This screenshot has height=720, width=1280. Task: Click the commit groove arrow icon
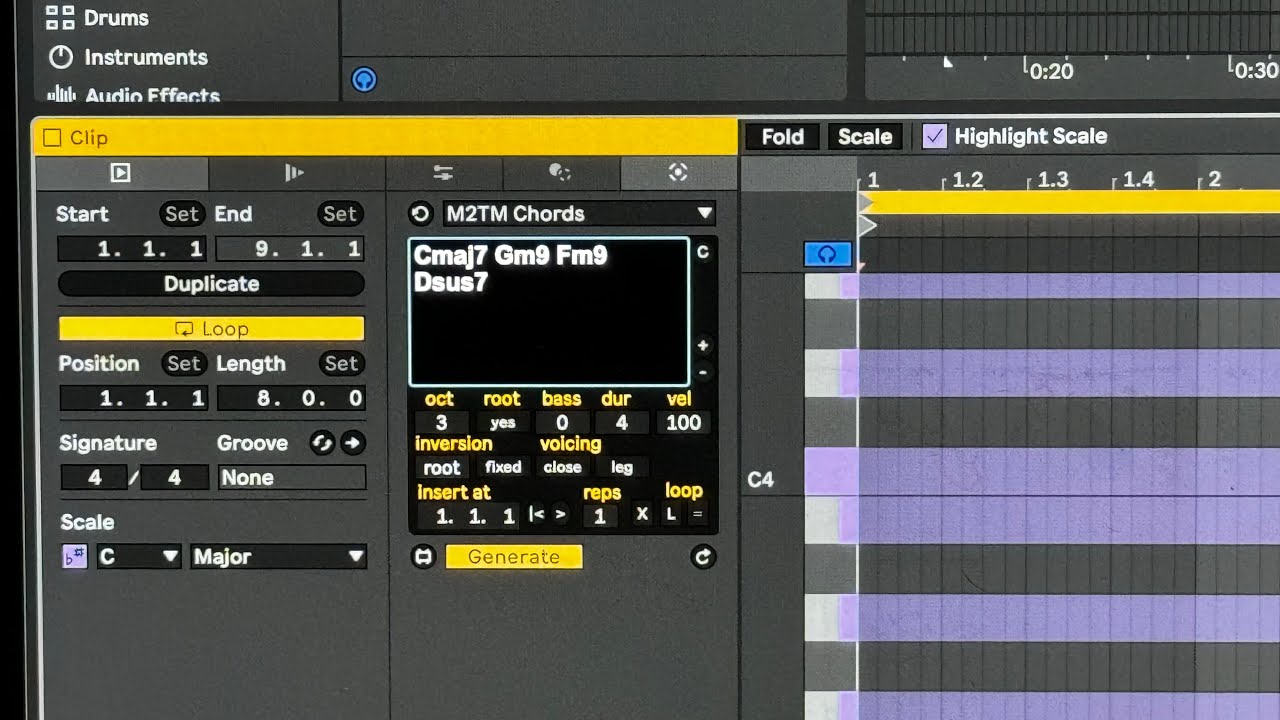[353, 443]
